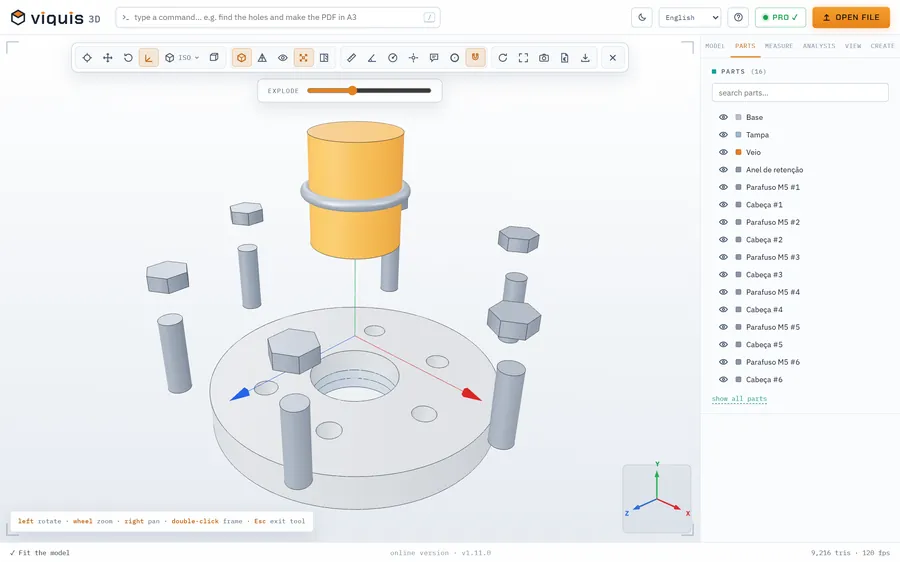Close the viewer toolbar with X
The height and width of the screenshot is (562, 900).
(x=613, y=57)
